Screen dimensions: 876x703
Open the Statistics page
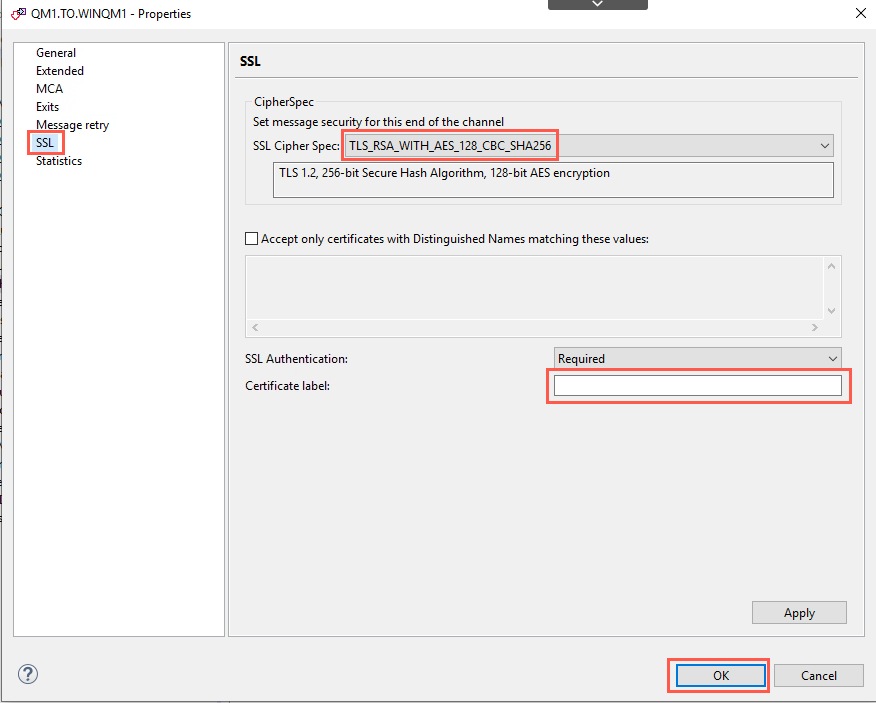(x=59, y=160)
